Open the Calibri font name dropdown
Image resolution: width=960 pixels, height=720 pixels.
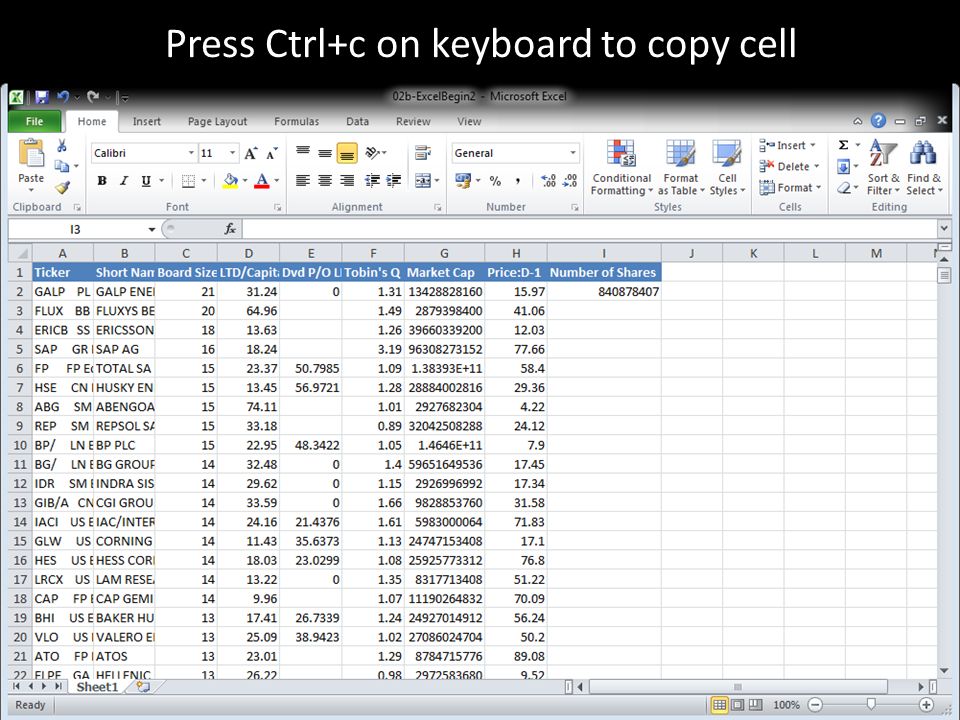pyautogui.click(x=191, y=153)
